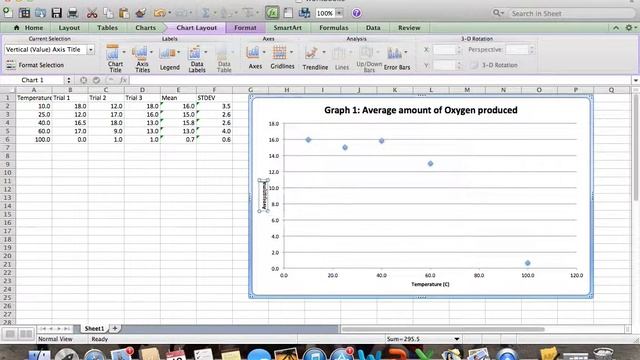Click the fx icon in formula bar

tap(123, 80)
